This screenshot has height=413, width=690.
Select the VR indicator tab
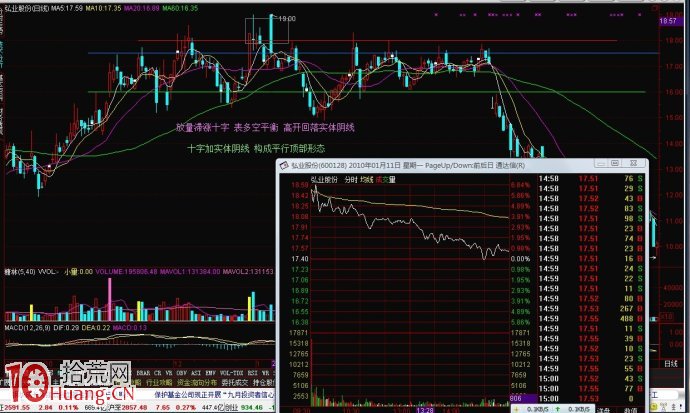169,373
